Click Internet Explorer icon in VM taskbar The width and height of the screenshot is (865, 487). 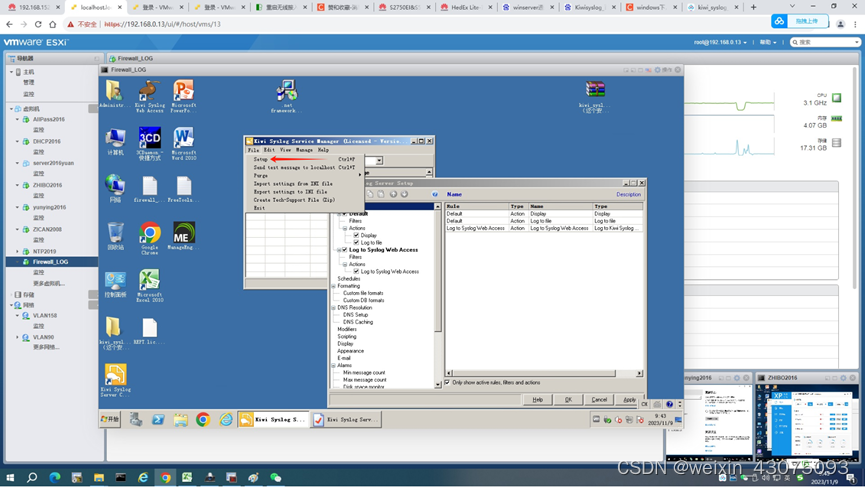226,420
